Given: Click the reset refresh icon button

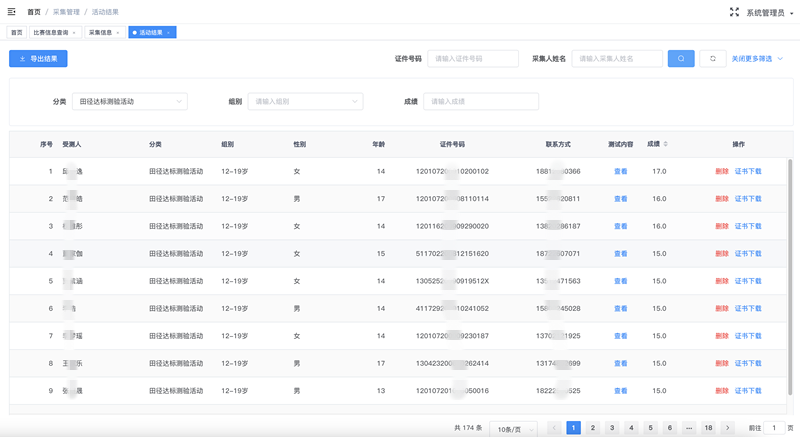Looking at the screenshot, I should pyautogui.click(x=713, y=59).
